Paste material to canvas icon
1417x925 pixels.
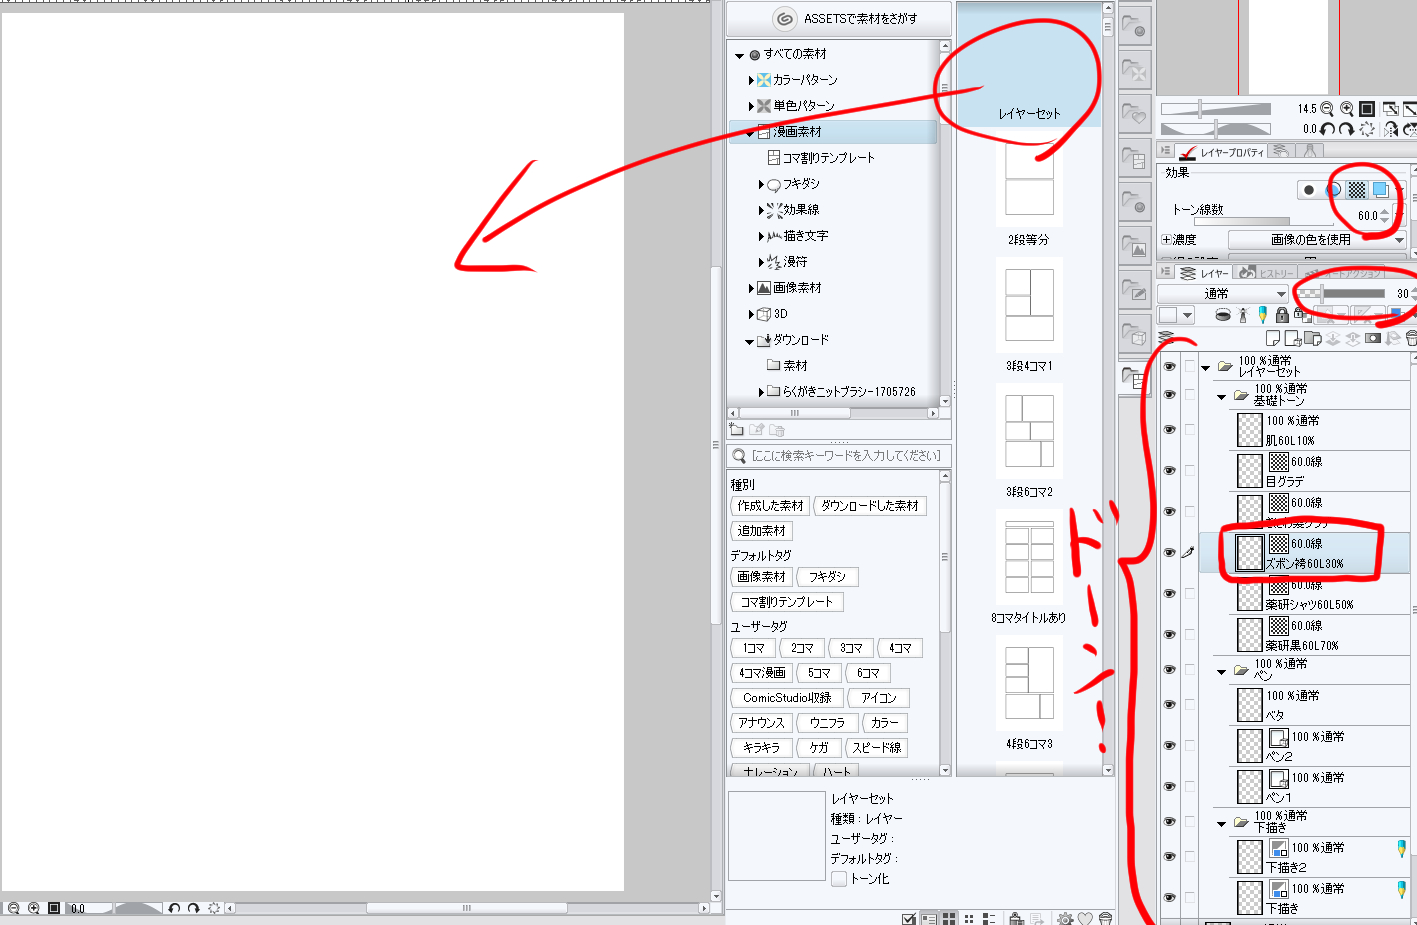[1016, 918]
